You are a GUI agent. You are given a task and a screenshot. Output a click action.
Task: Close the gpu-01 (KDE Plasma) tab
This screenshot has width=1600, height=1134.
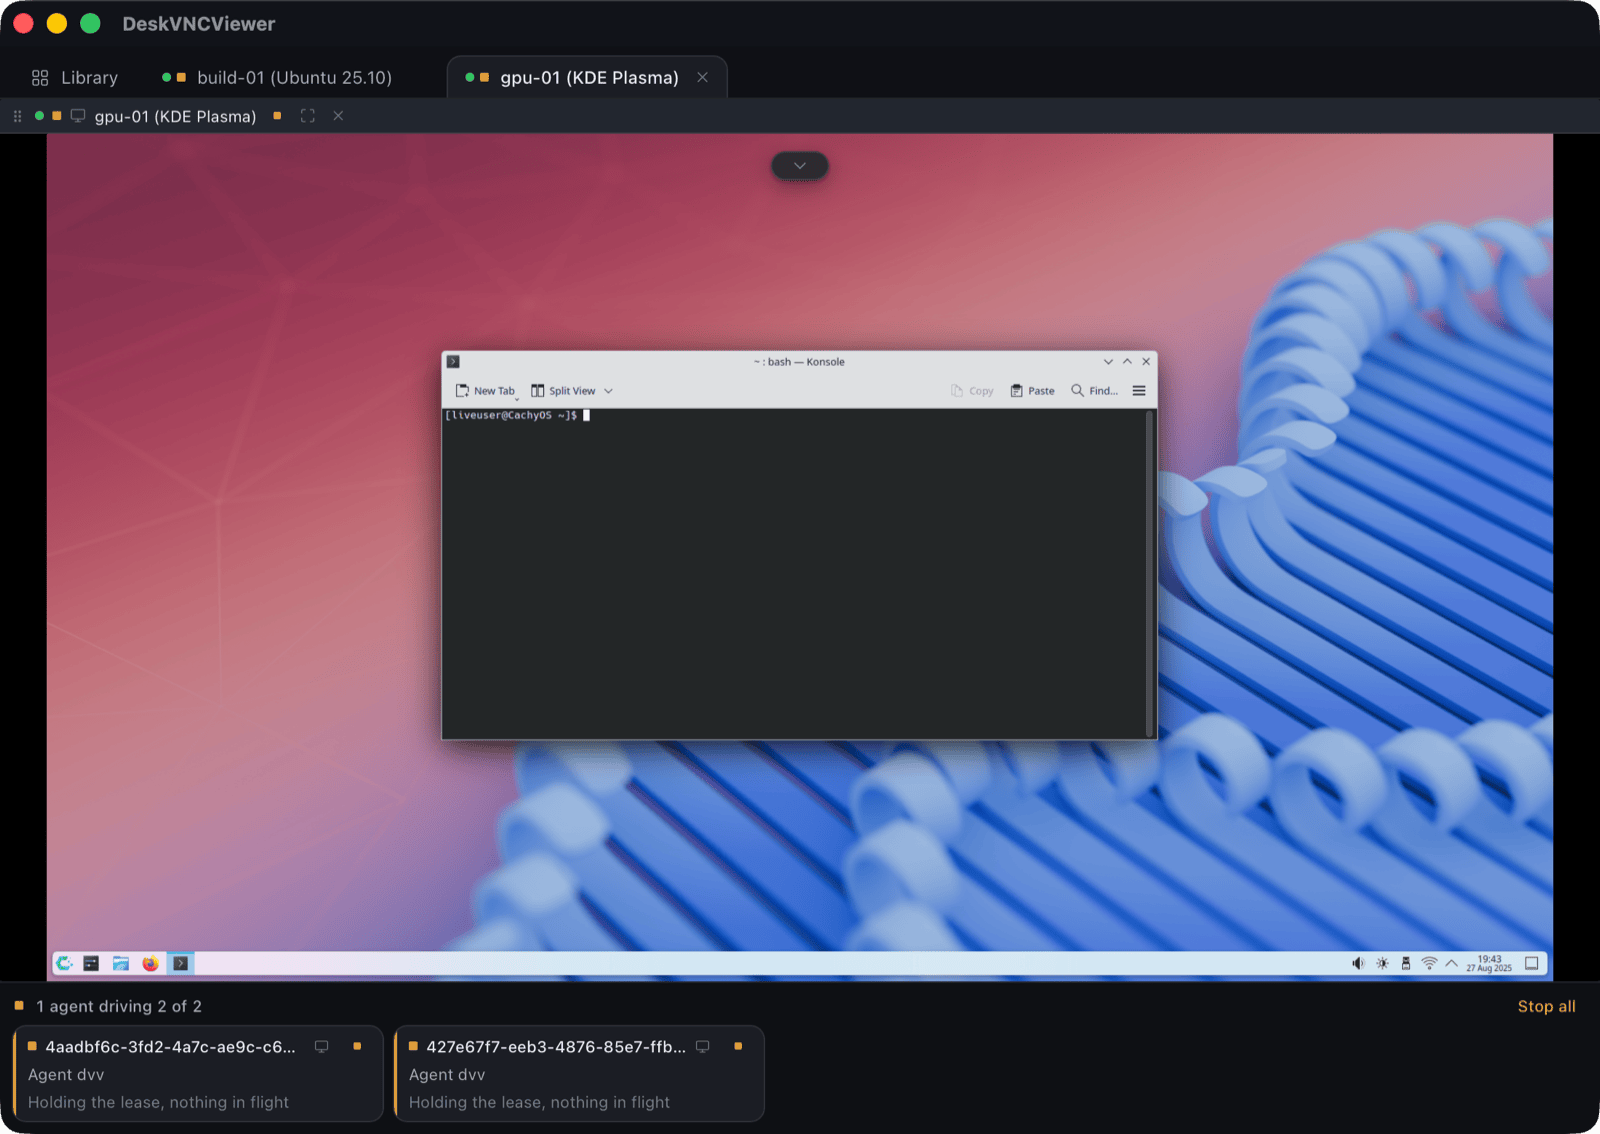pos(703,78)
